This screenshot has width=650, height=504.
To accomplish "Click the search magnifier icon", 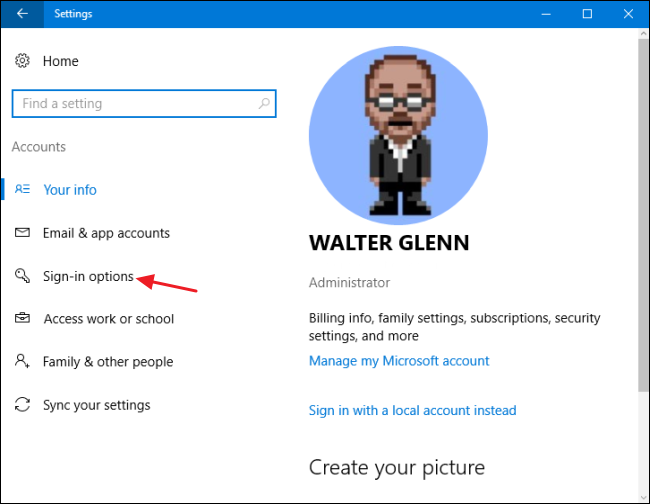I will [x=263, y=103].
